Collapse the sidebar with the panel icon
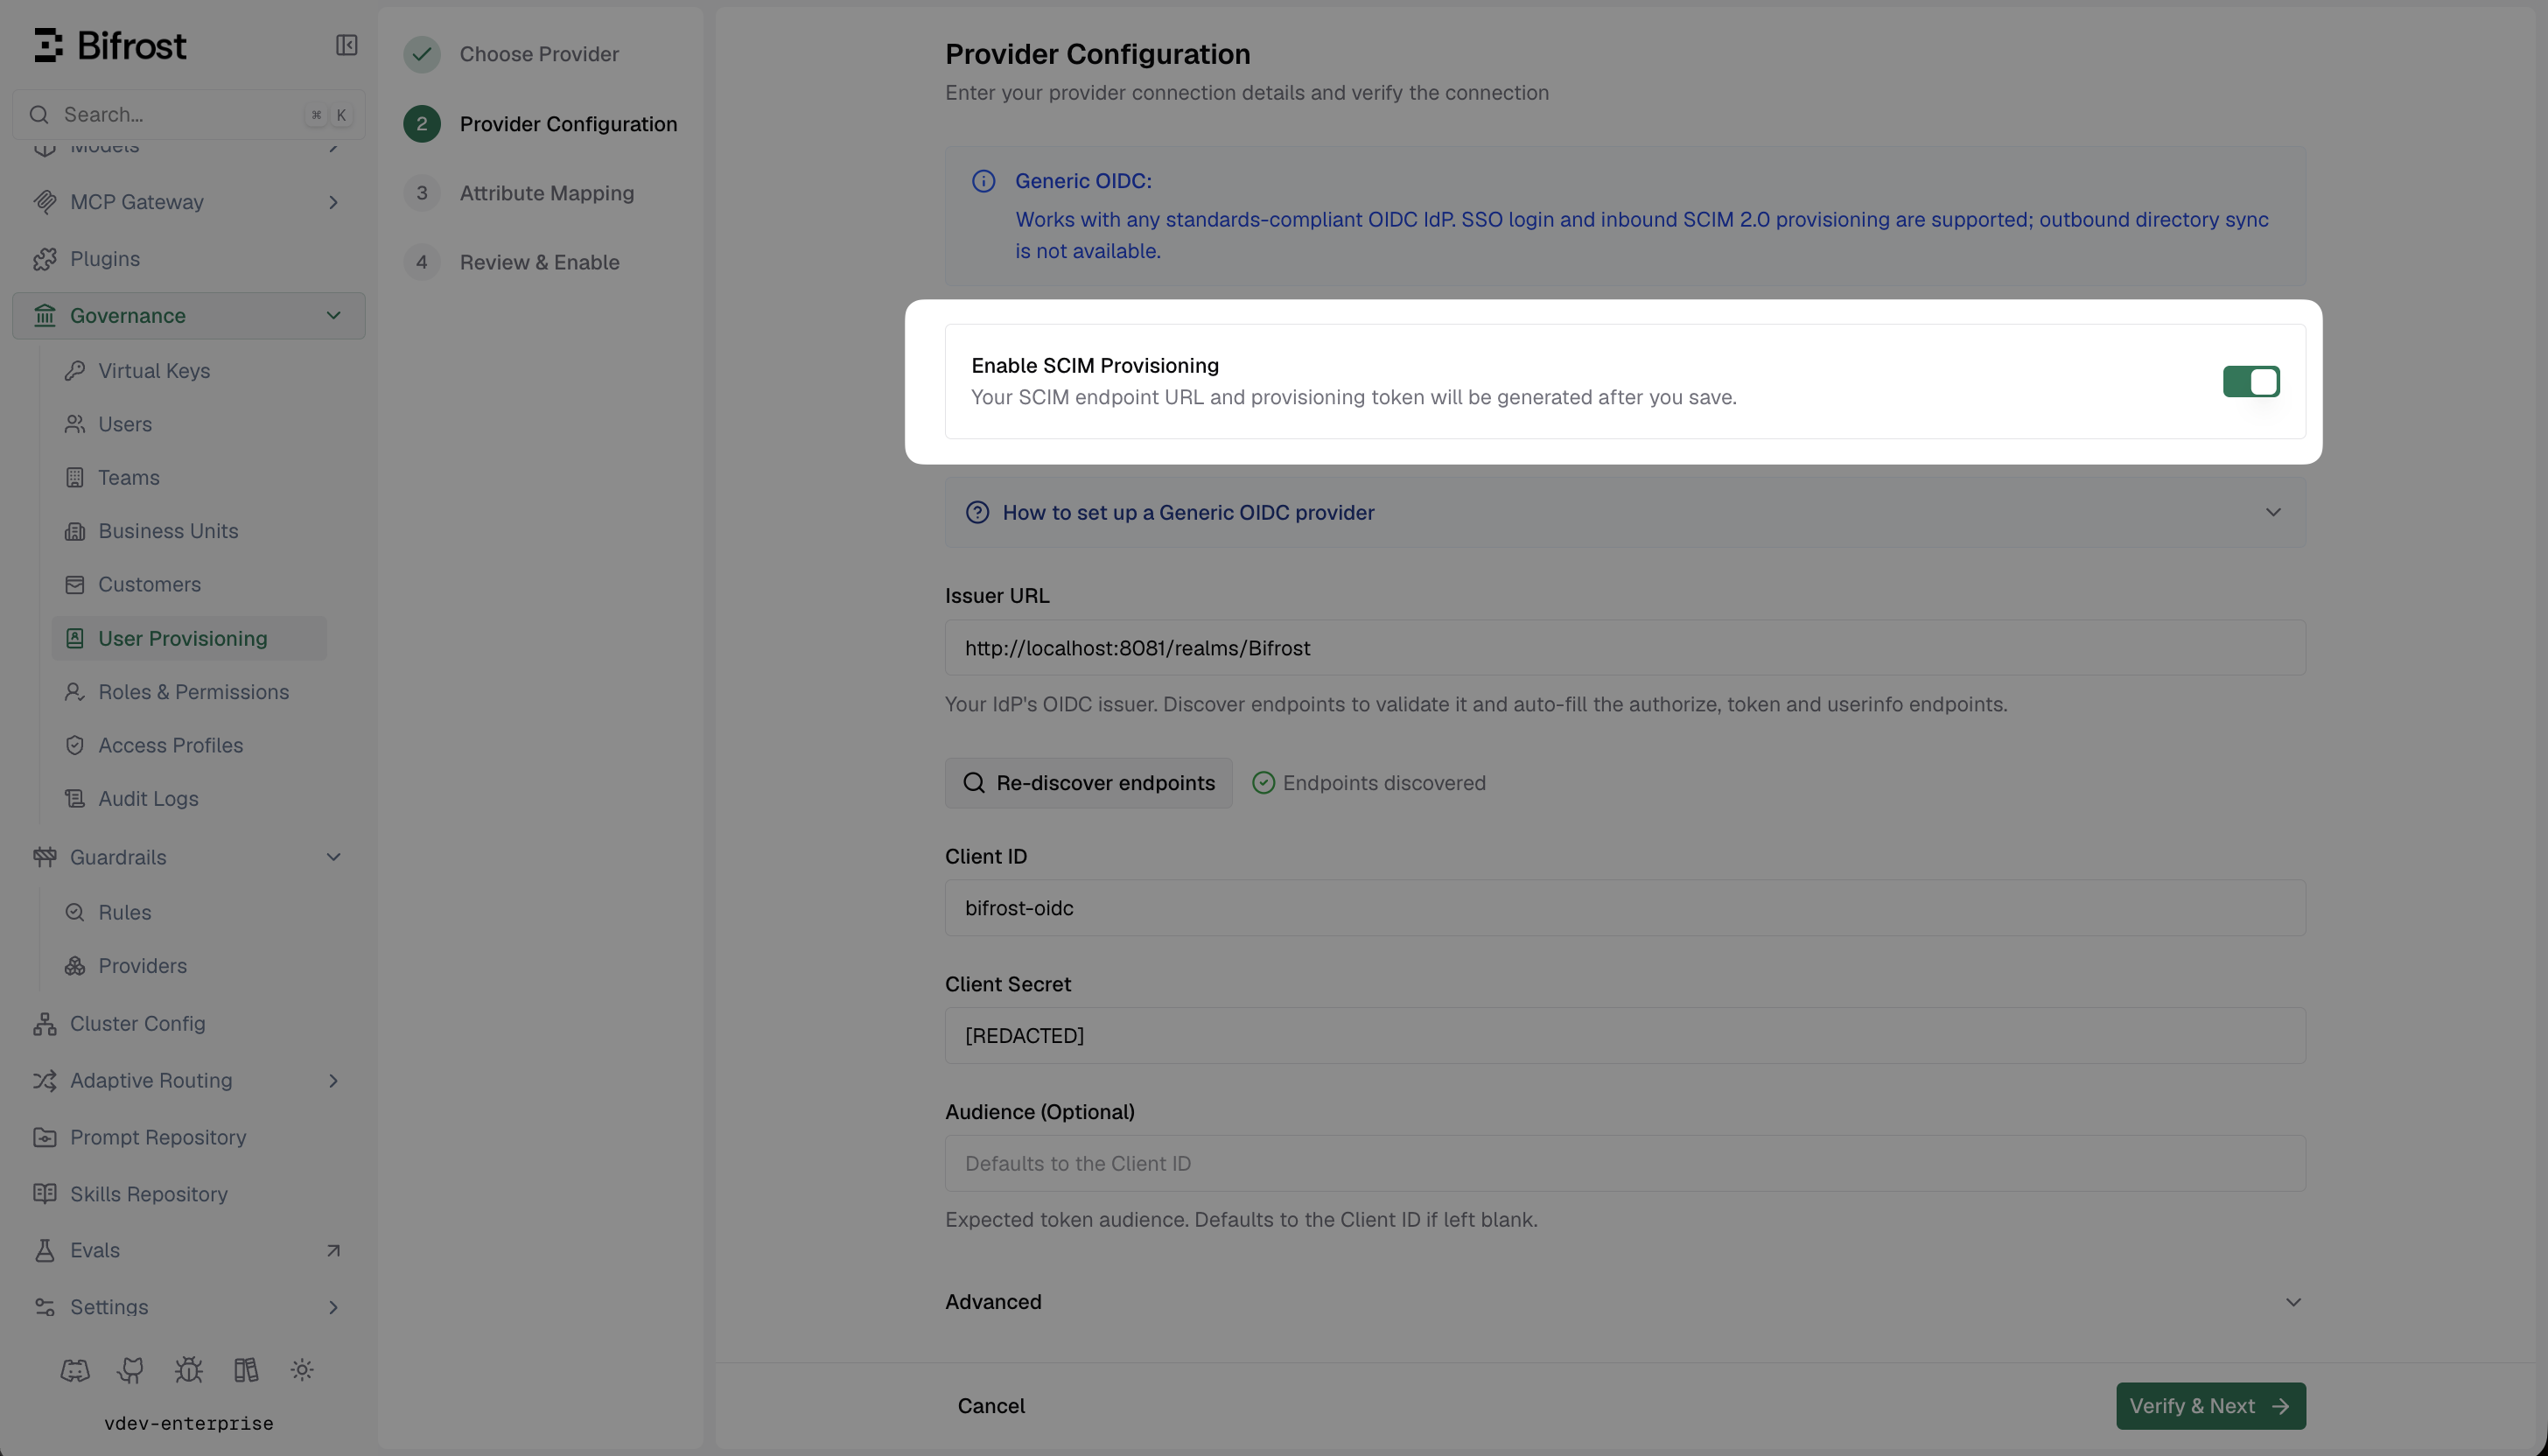This screenshot has width=2548, height=1456. [346, 45]
